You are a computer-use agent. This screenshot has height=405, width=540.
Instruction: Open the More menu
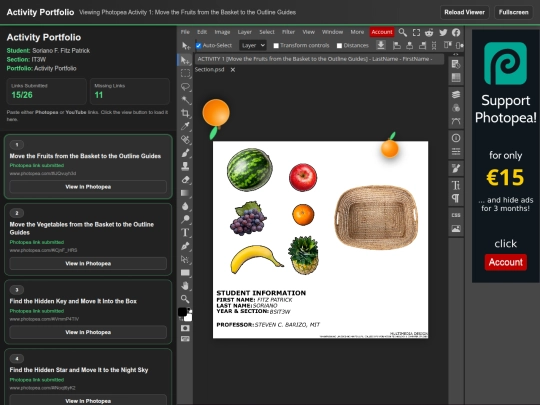pyautogui.click(x=357, y=32)
